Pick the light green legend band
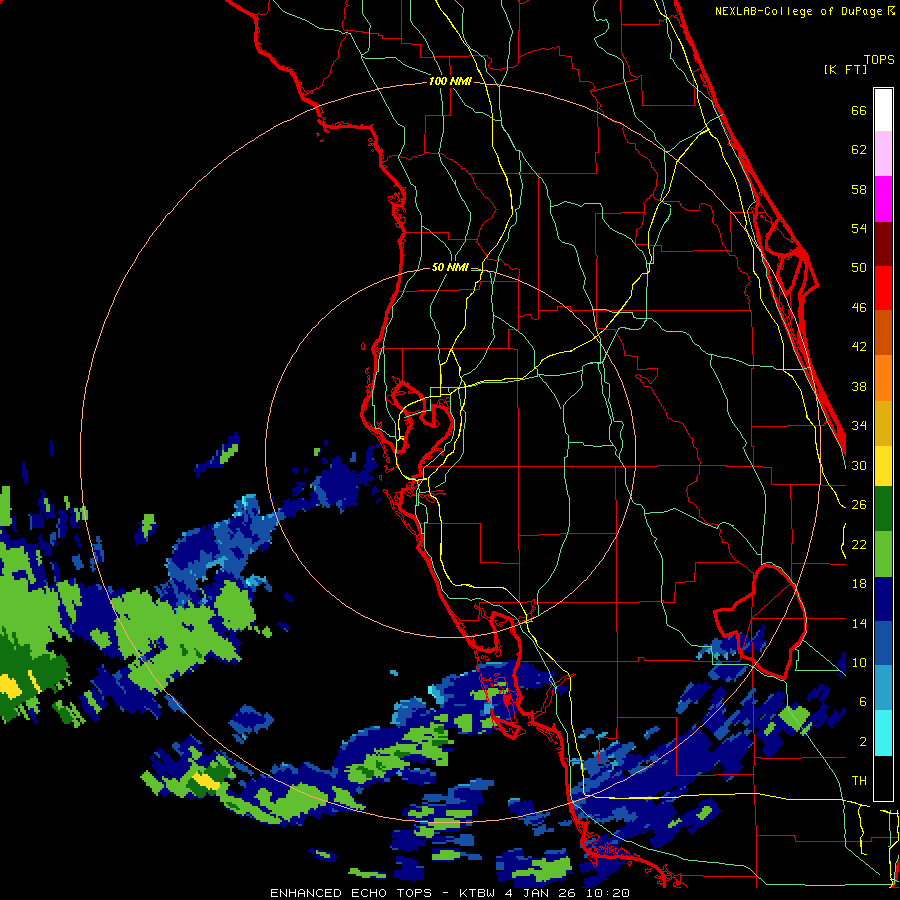The height and width of the screenshot is (900, 900). point(883,554)
